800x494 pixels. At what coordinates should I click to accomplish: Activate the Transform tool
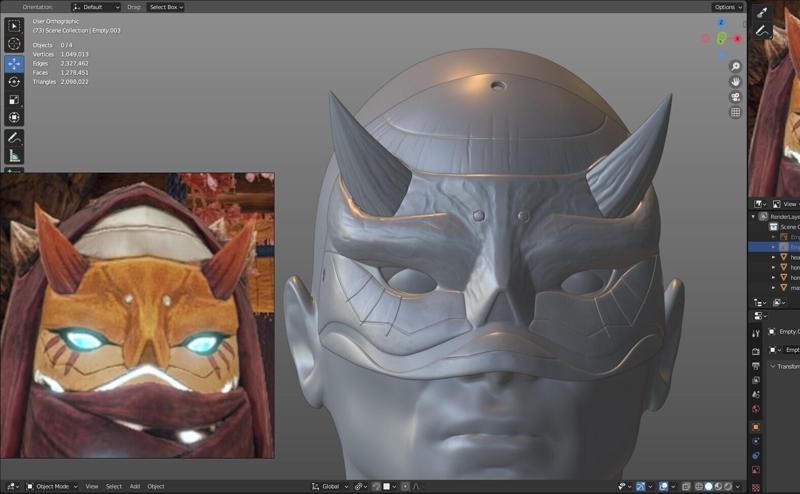pyautogui.click(x=14, y=117)
